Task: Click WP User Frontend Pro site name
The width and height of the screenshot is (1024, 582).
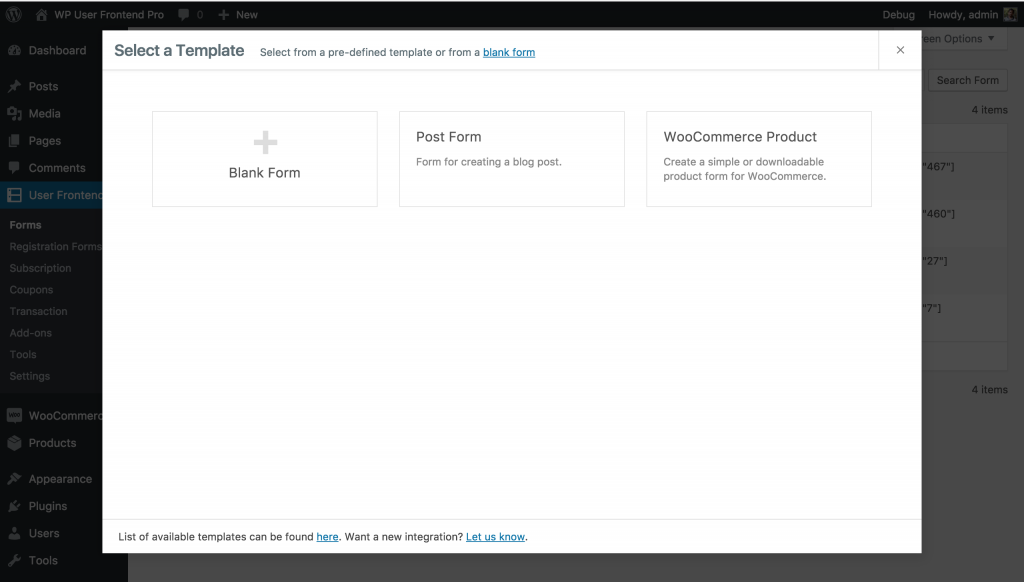Action: tap(109, 14)
